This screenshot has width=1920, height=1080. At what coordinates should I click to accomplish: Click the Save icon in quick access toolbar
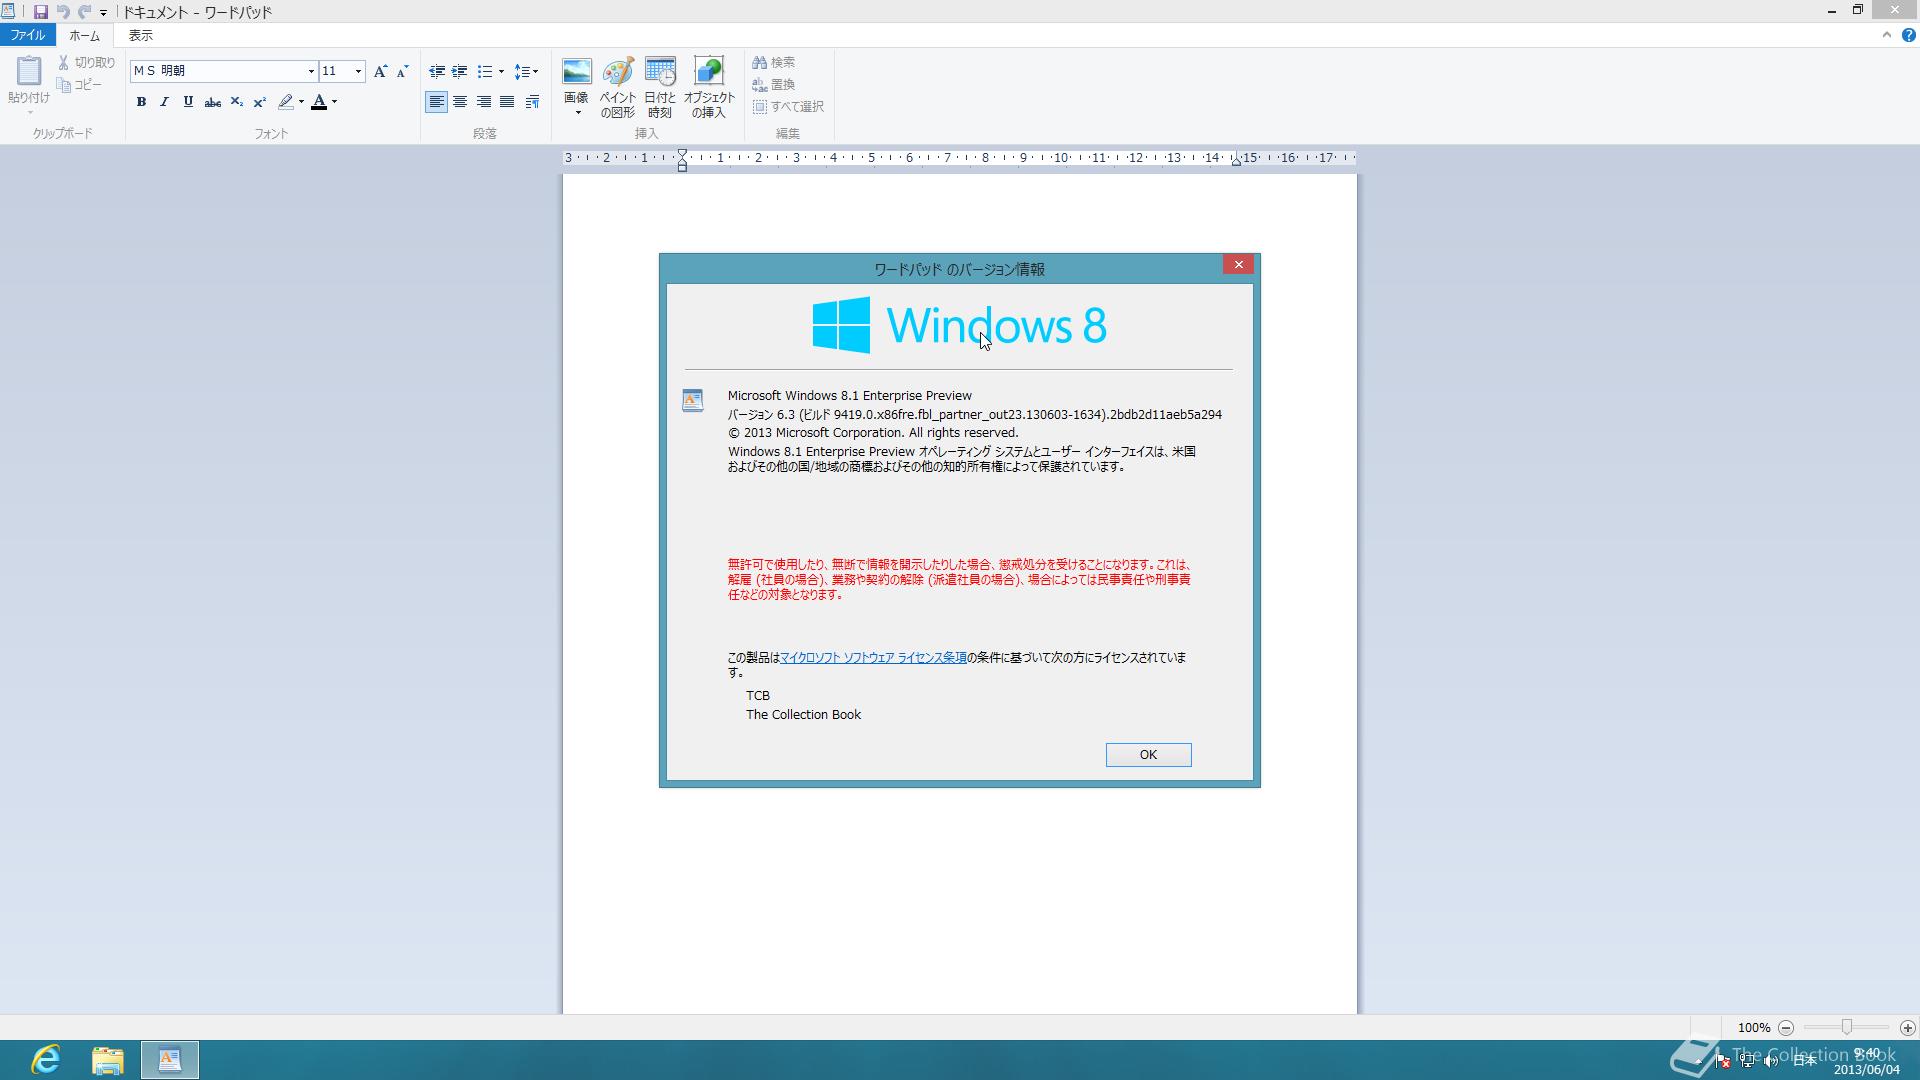coord(40,12)
